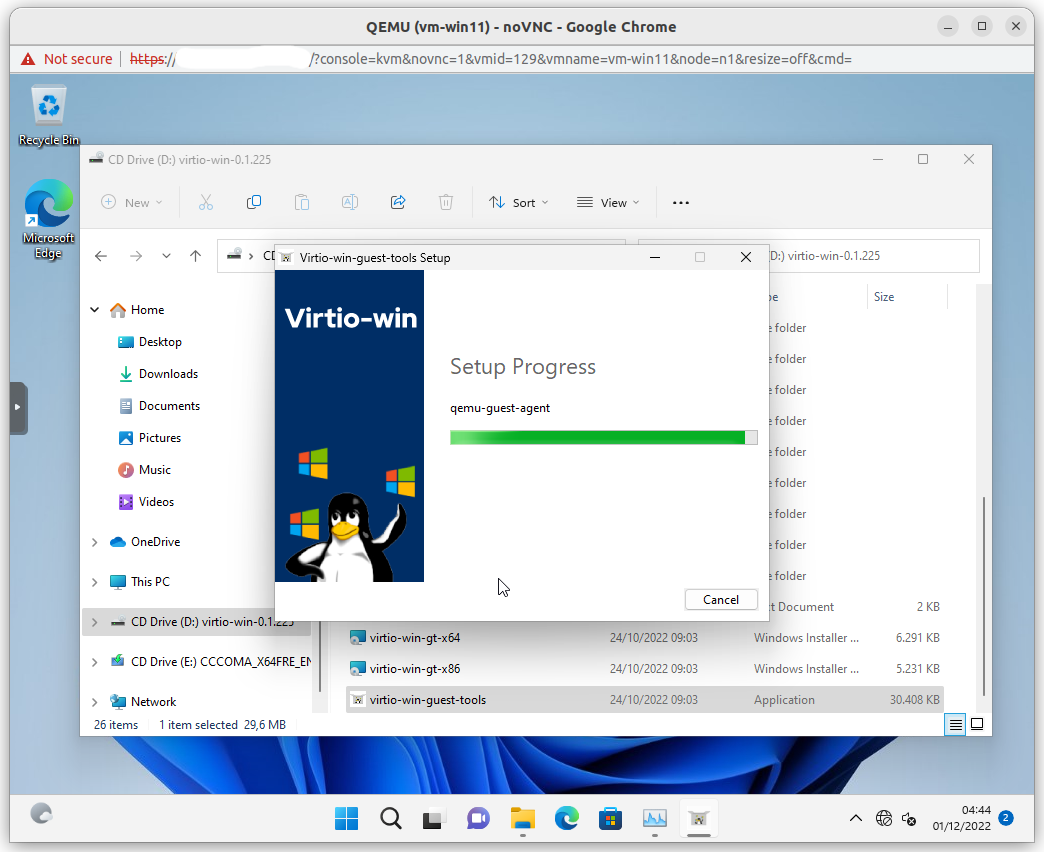Viewport: 1044px width, 852px height.
Task: Open the Chat app on the taskbar
Action: click(x=478, y=818)
